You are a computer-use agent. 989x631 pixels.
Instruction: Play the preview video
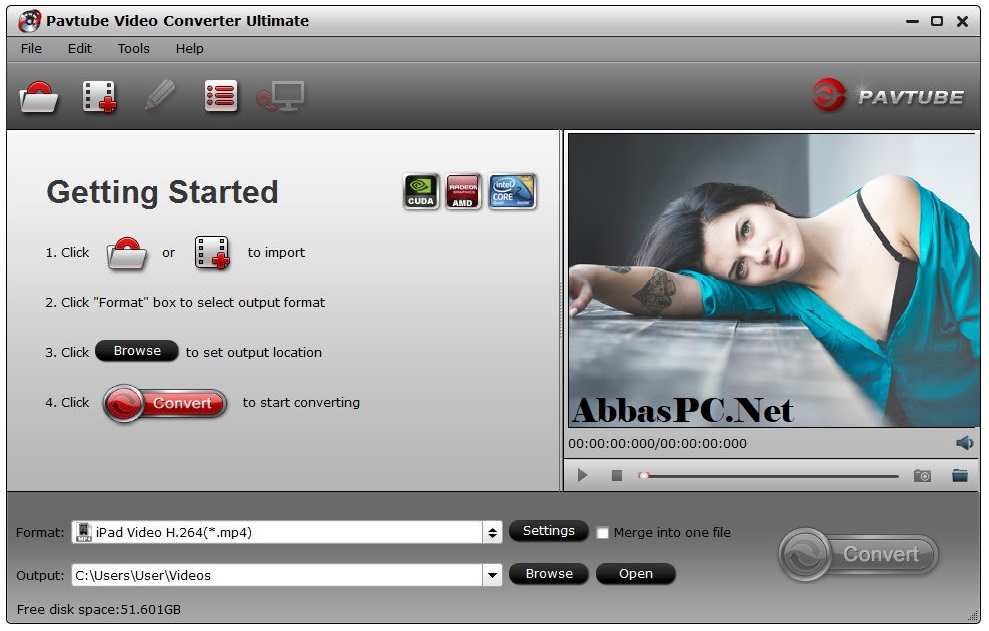click(582, 475)
